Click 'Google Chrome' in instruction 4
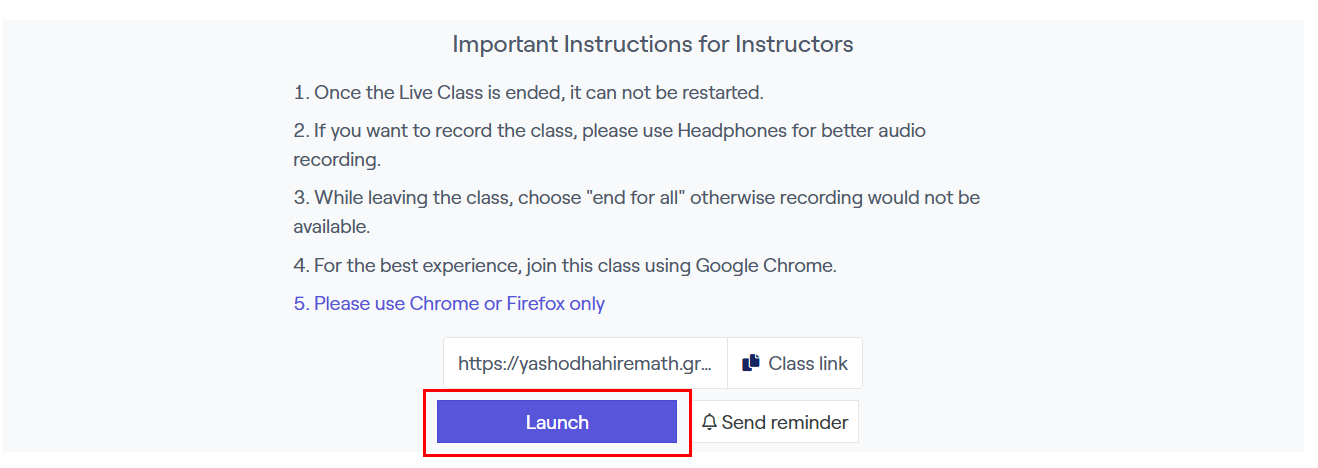Screen dimensions: 1318x468 click(x=765, y=266)
